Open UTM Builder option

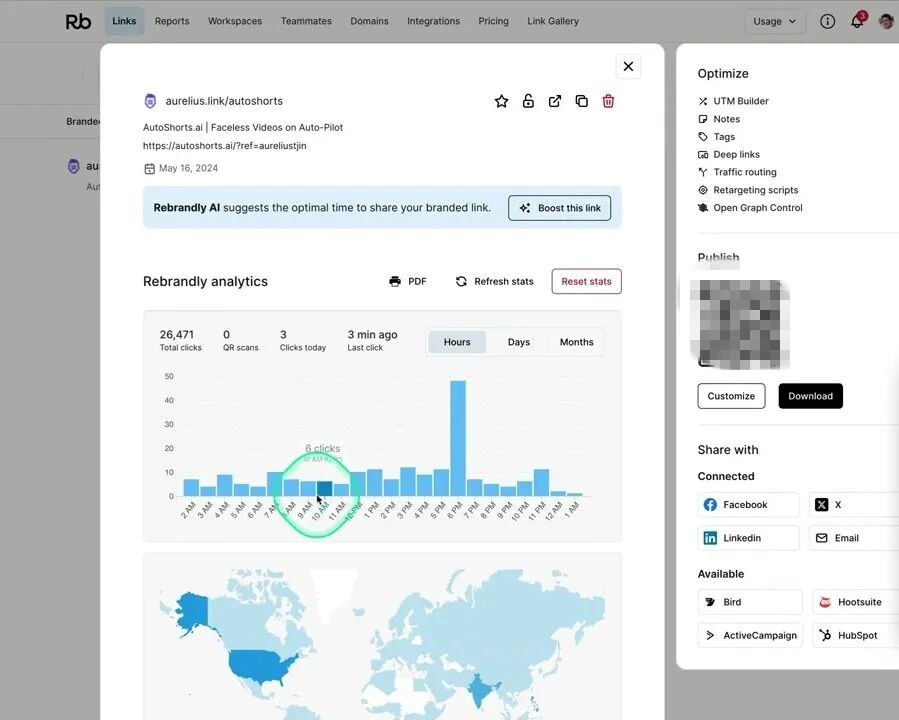pos(740,101)
